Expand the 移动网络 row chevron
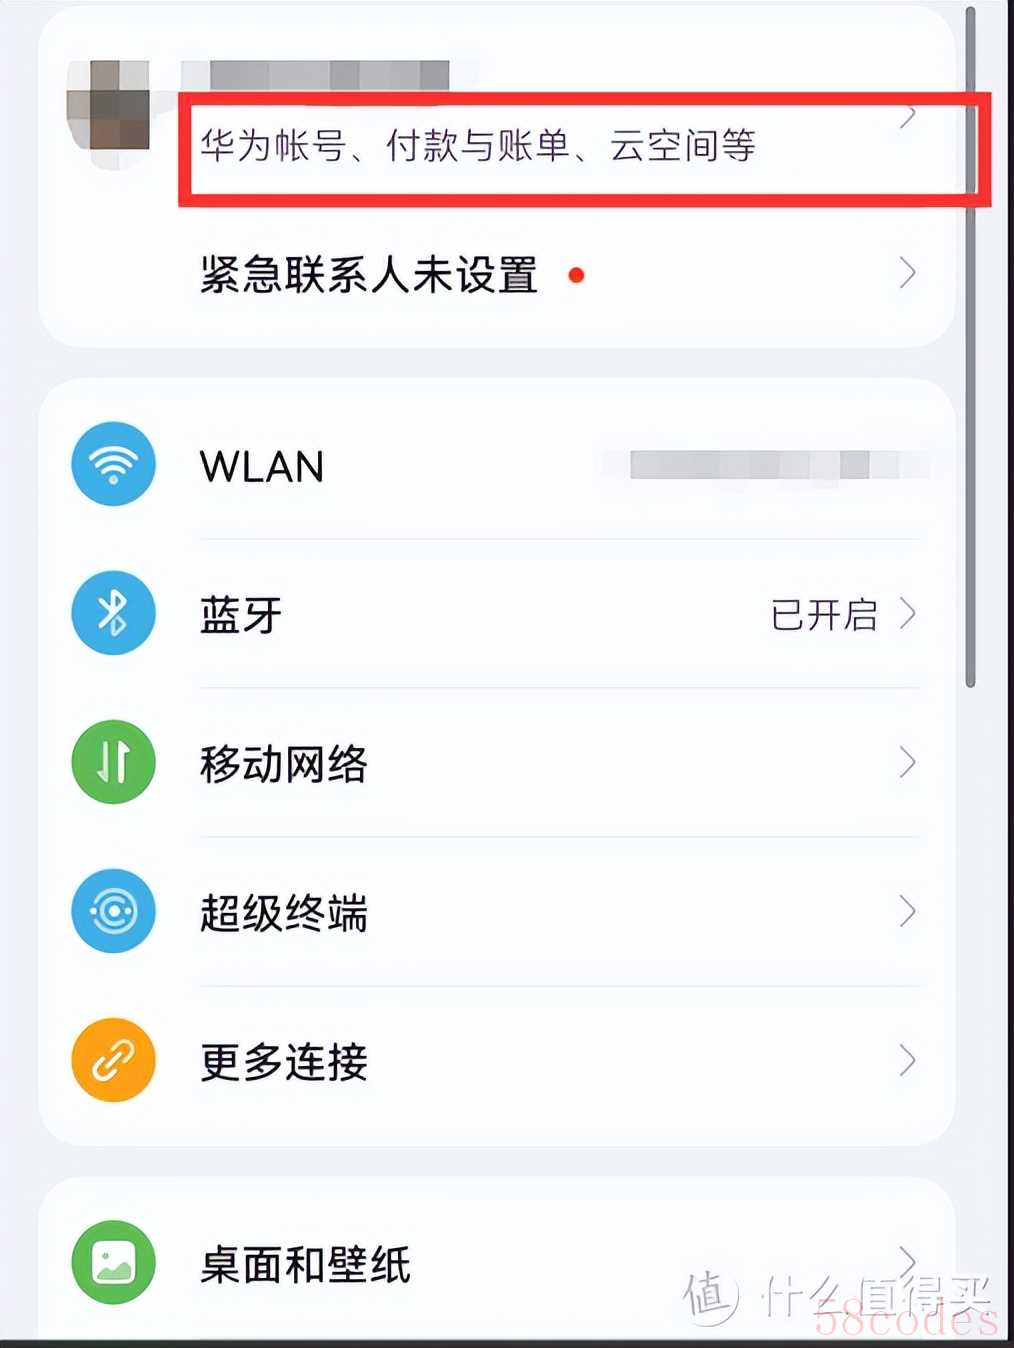1014x1348 pixels. click(907, 762)
